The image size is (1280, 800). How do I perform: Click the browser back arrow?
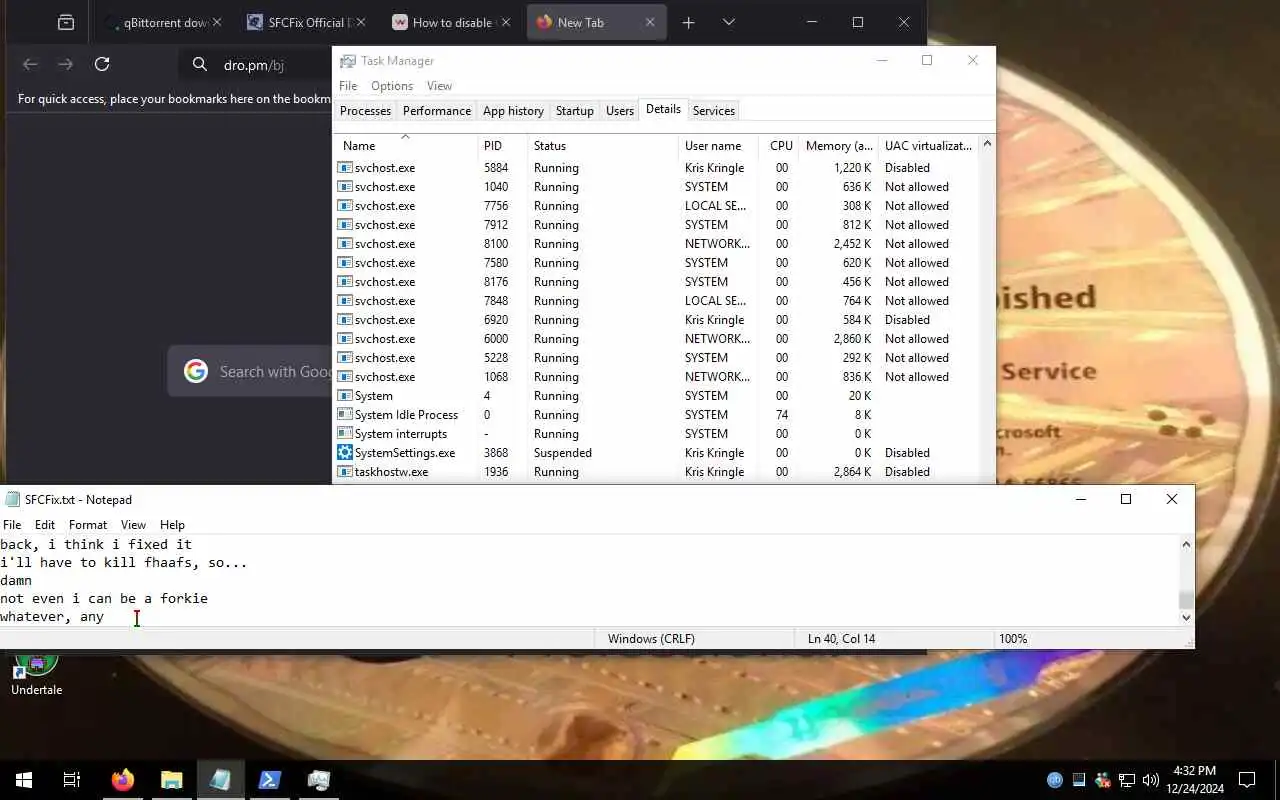[x=30, y=64]
